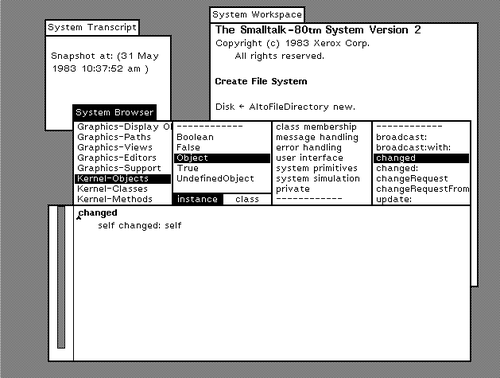500x378 pixels.
Task: Switch to class side toggle
Action: 247,199
